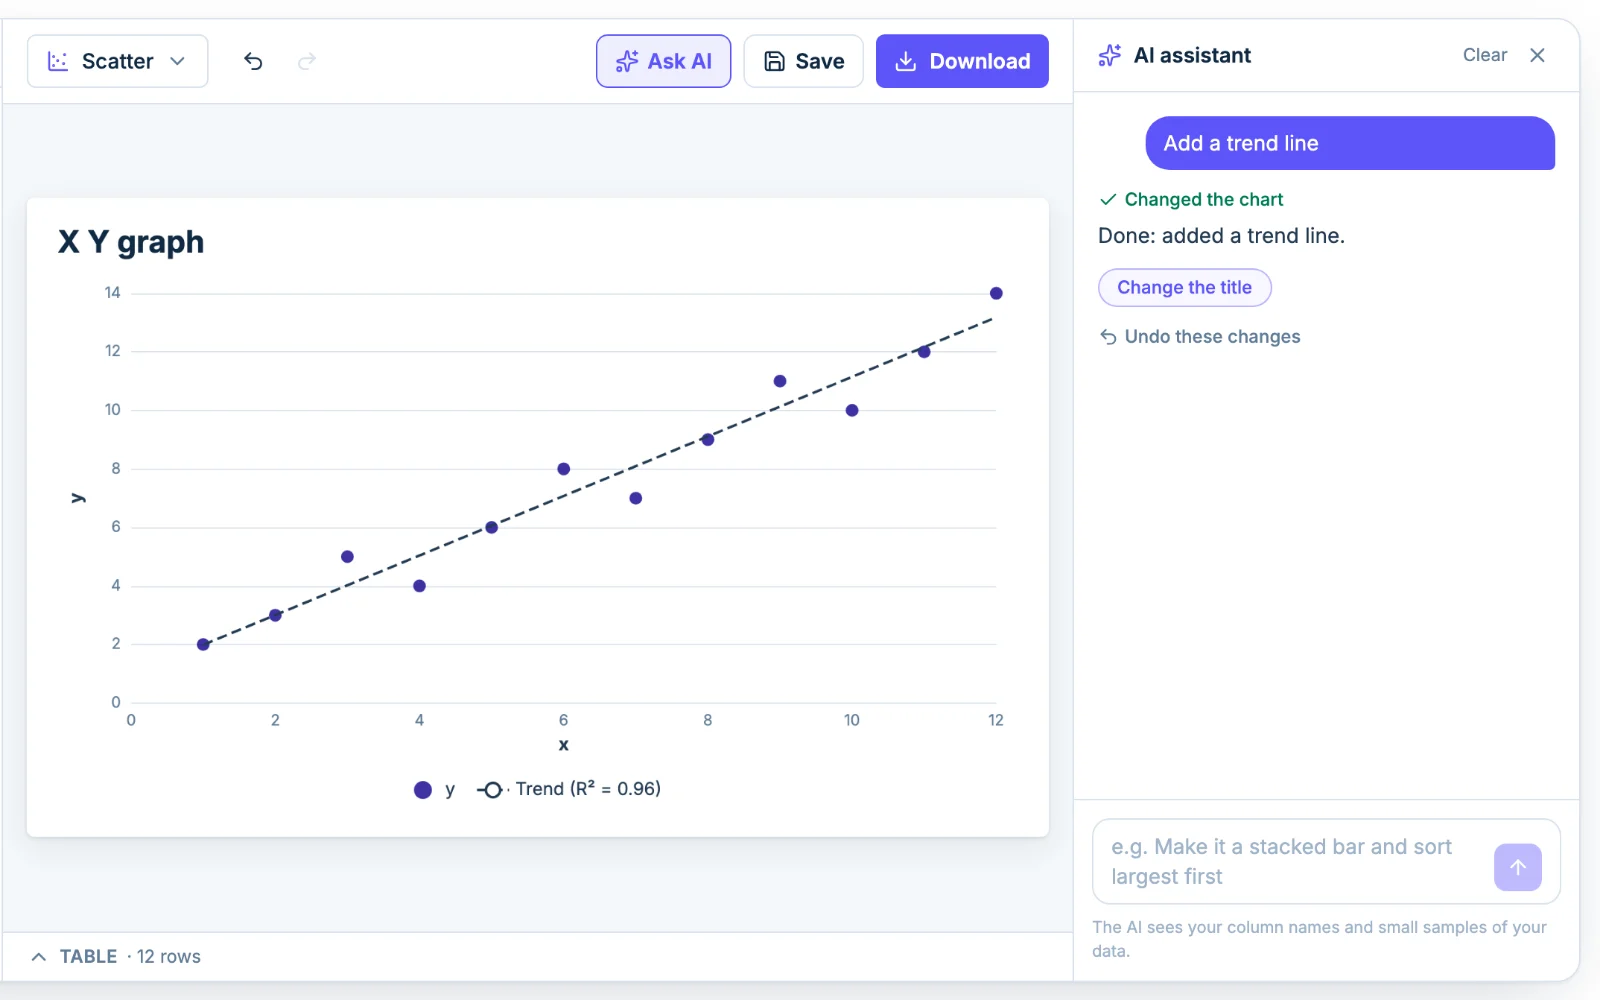Toggle the Trend (R² = 0.96) legend entry
Screen dimensions: 1600x1000
click(569, 789)
